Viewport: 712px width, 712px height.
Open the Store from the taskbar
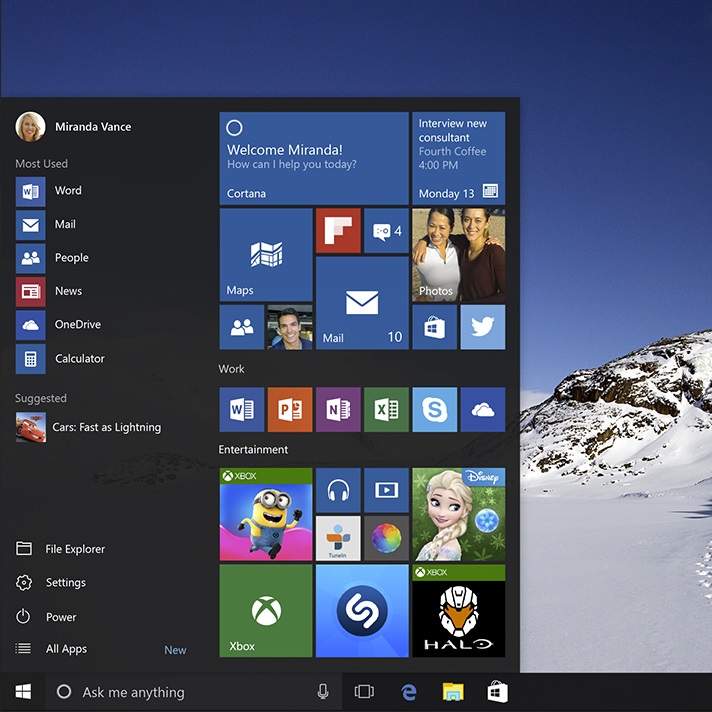pos(497,692)
